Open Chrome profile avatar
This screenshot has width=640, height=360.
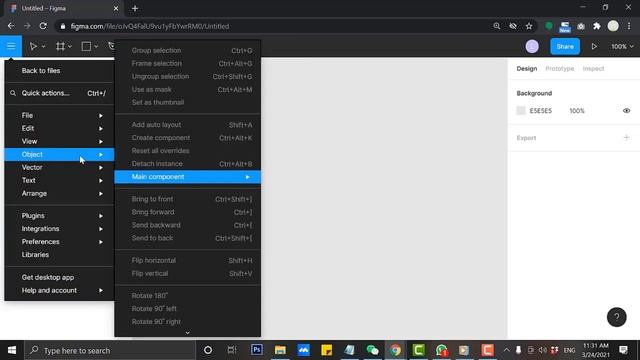click(x=613, y=26)
